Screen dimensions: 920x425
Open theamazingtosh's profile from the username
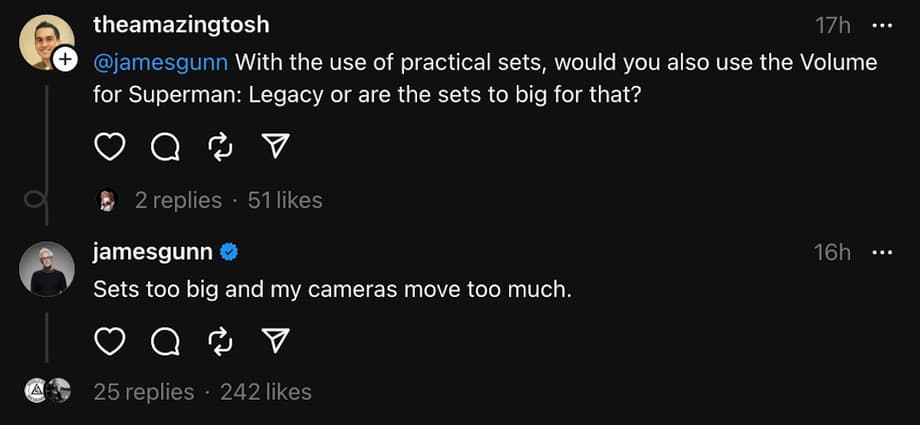coord(180,25)
